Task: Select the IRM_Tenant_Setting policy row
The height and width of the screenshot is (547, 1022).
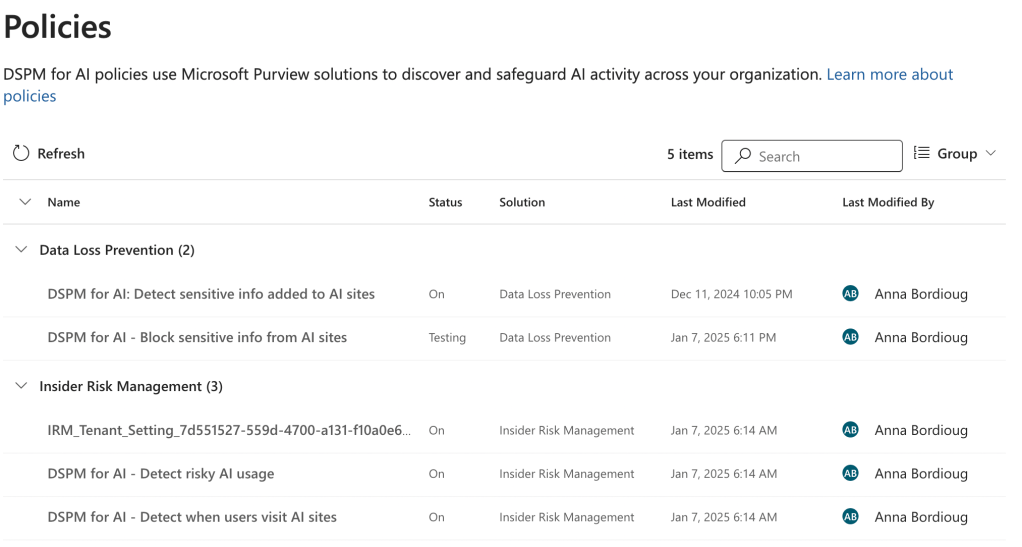Action: [x=229, y=430]
